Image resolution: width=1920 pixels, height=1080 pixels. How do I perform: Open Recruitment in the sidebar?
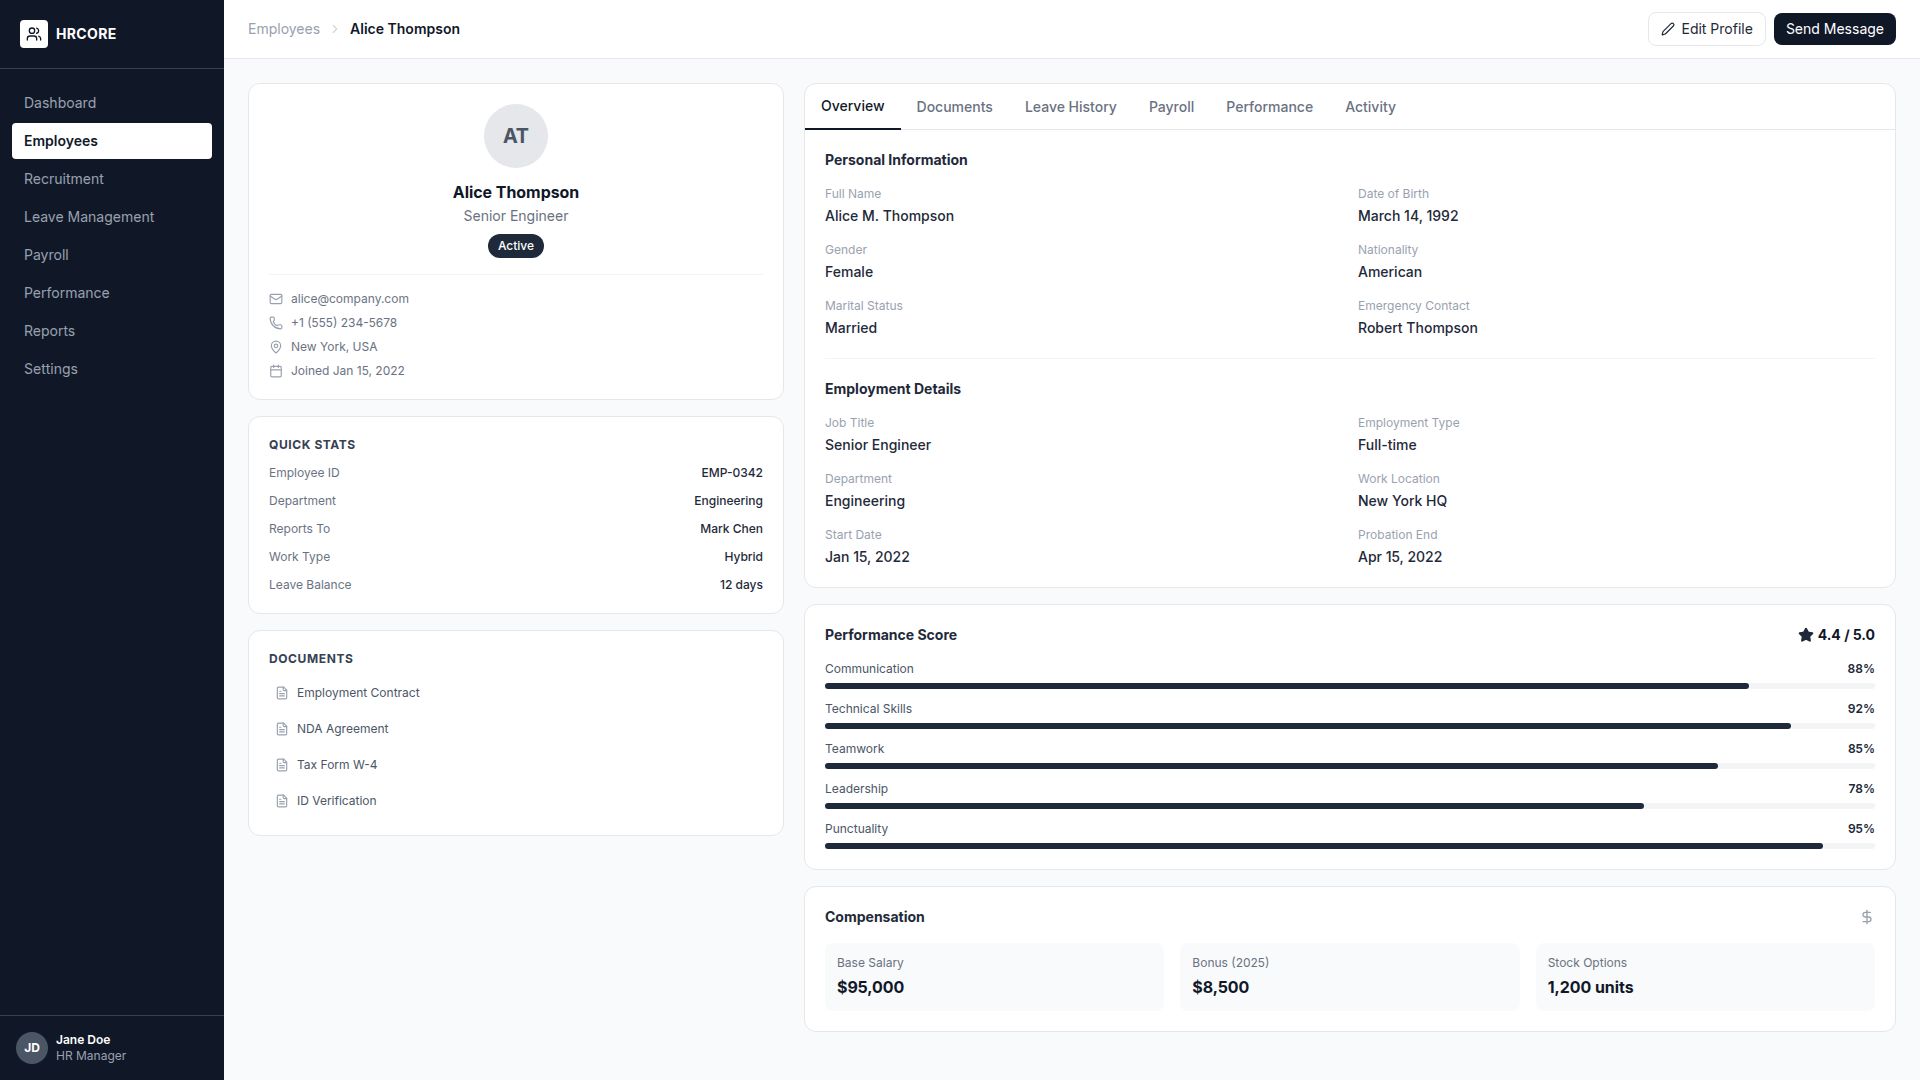click(112, 179)
